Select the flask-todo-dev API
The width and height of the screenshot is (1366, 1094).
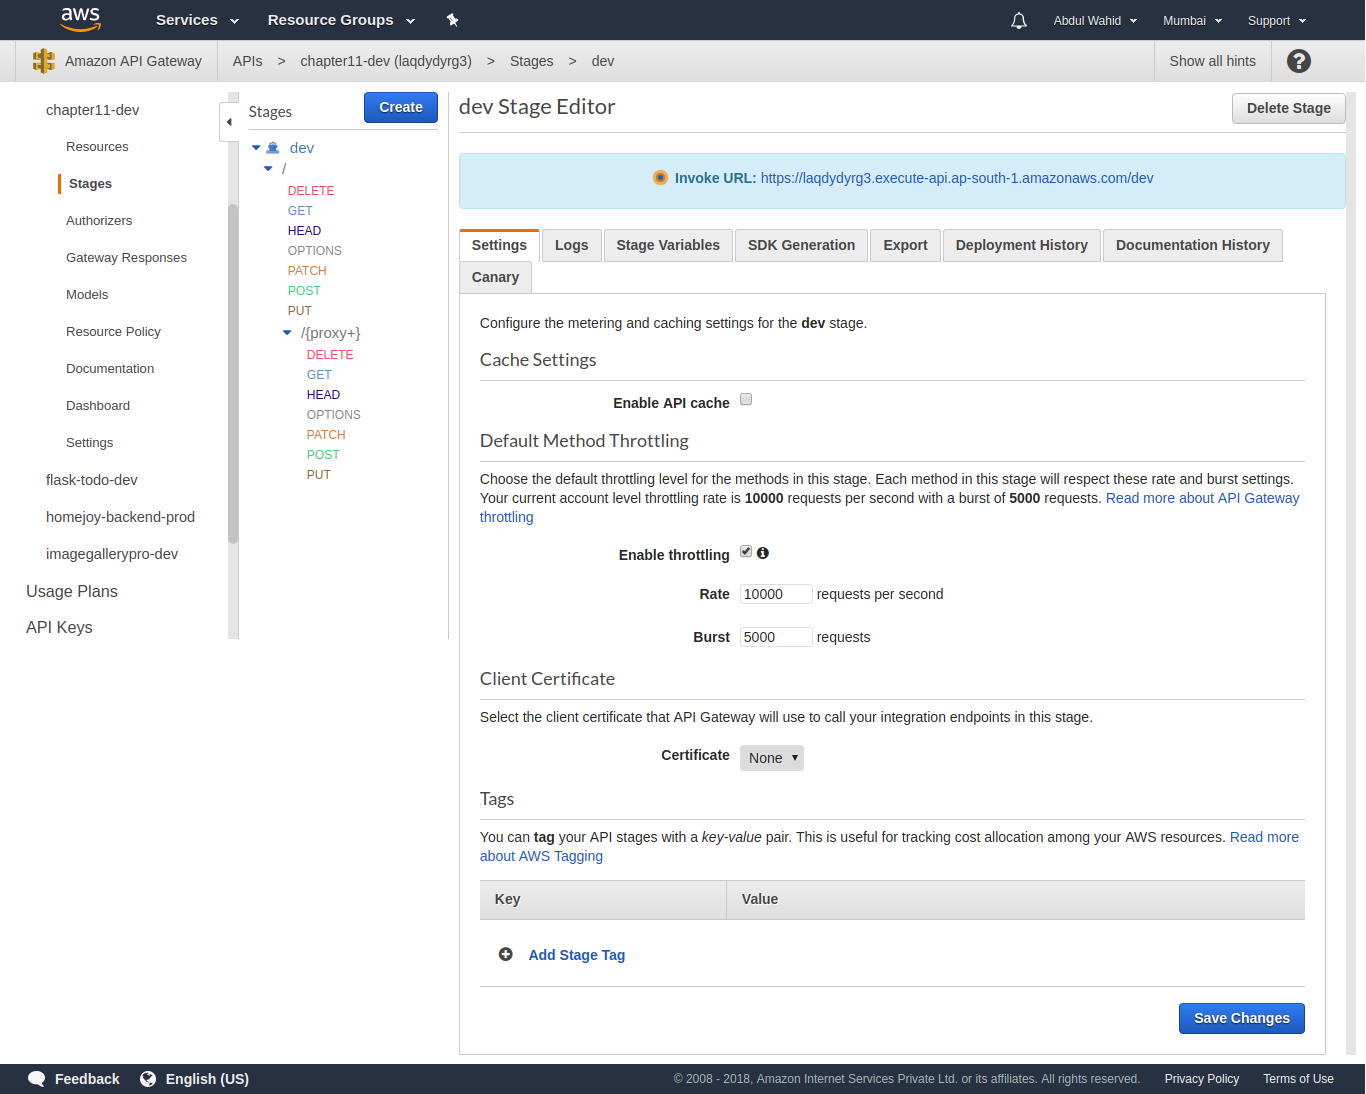click(92, 480)
